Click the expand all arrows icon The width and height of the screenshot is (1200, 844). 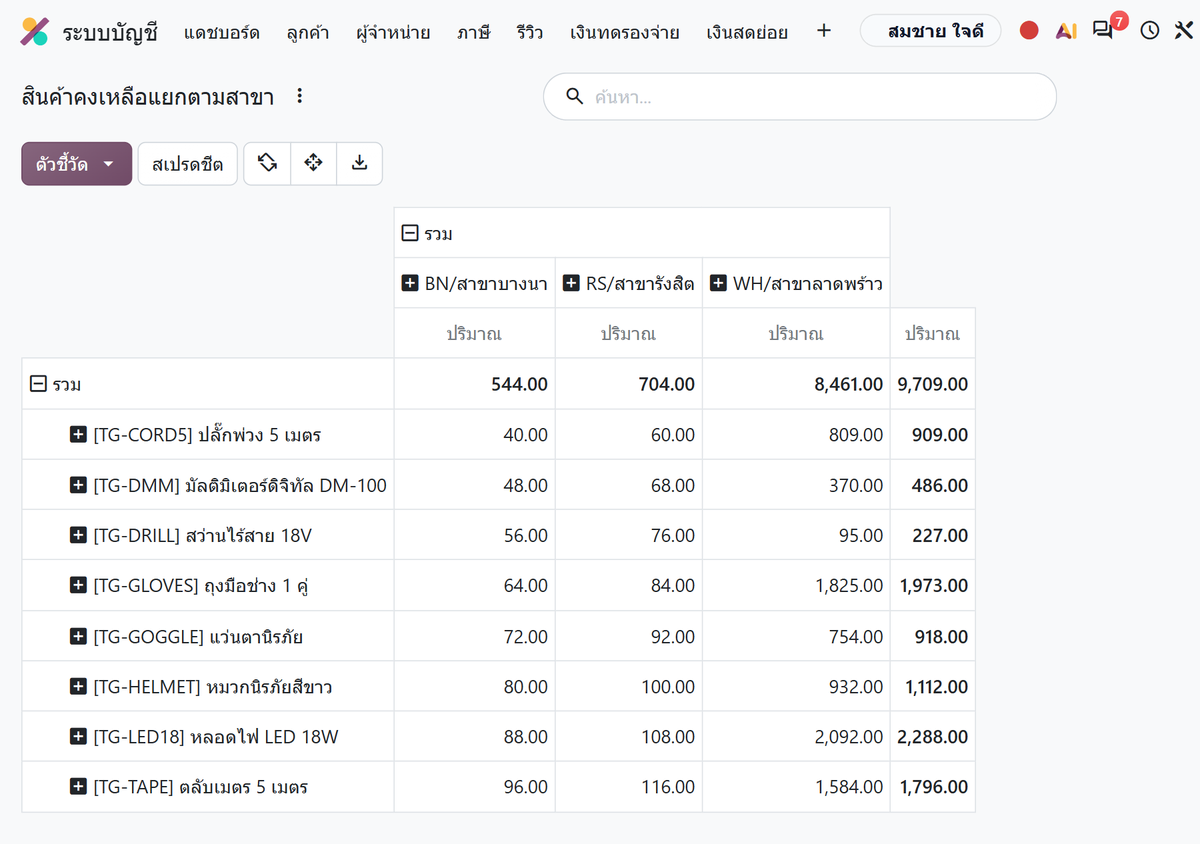click(x=313, y=163)
